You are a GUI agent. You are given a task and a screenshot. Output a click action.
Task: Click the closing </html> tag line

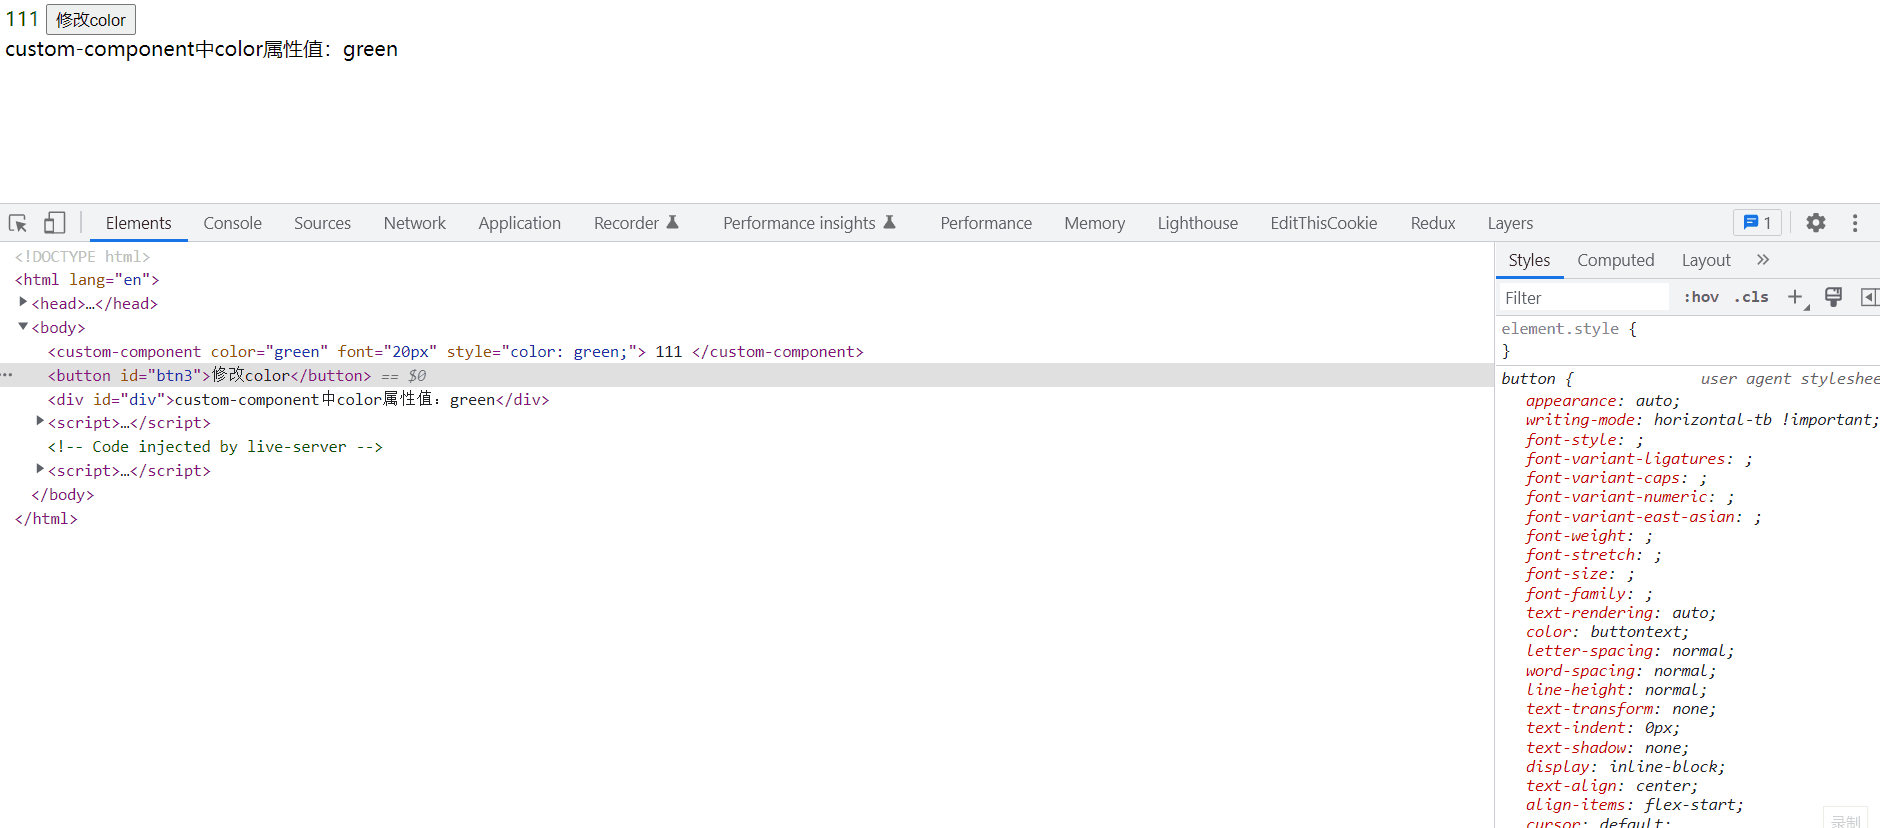coord(46,518)
